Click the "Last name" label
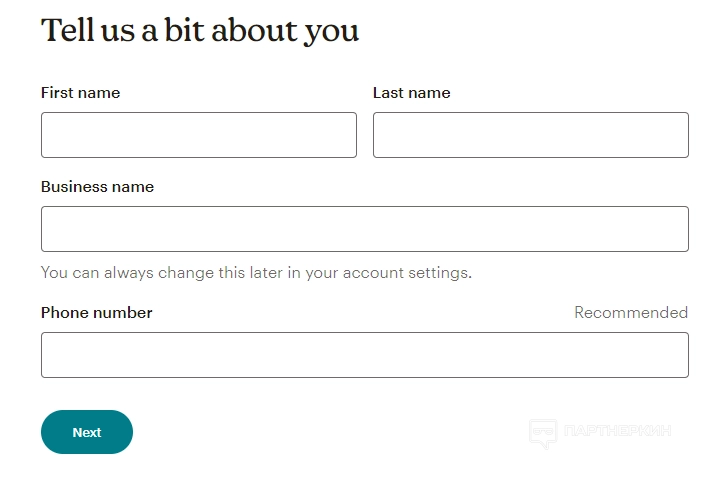Image resolution: width=722 pixels, height=501 pixels. (x=411, y=93)
